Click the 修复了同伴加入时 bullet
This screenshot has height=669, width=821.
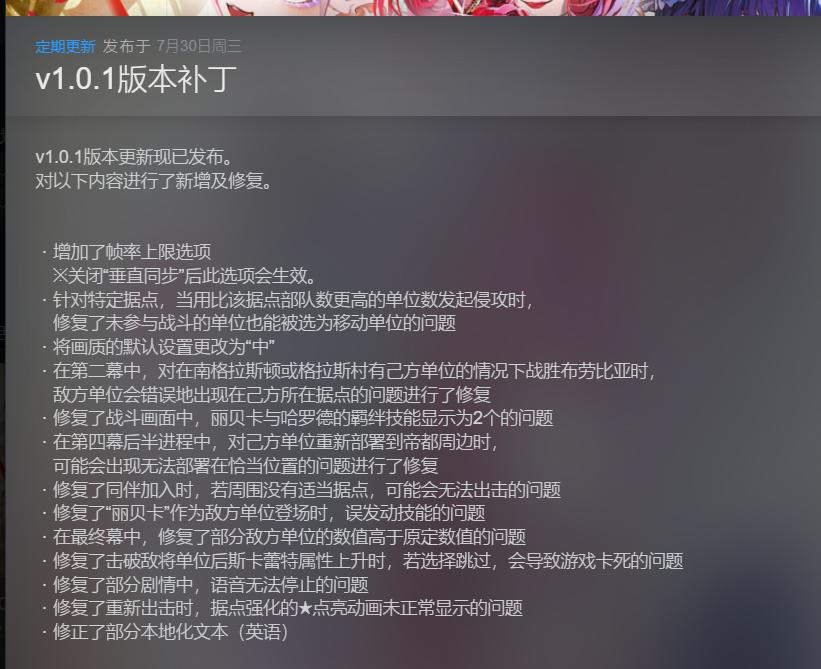pos(307,489)
